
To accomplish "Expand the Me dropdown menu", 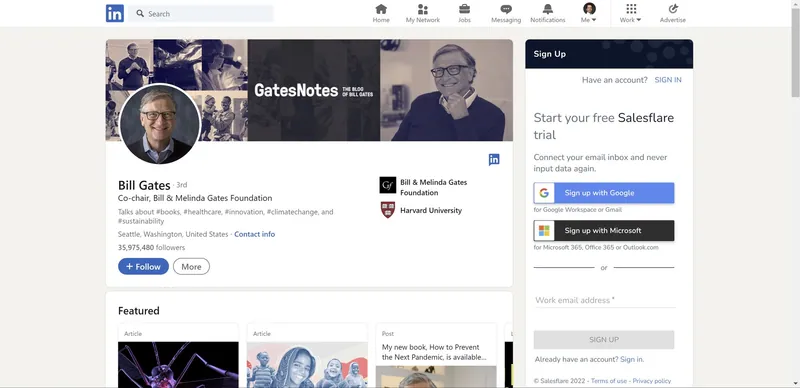I will point(588,20).
